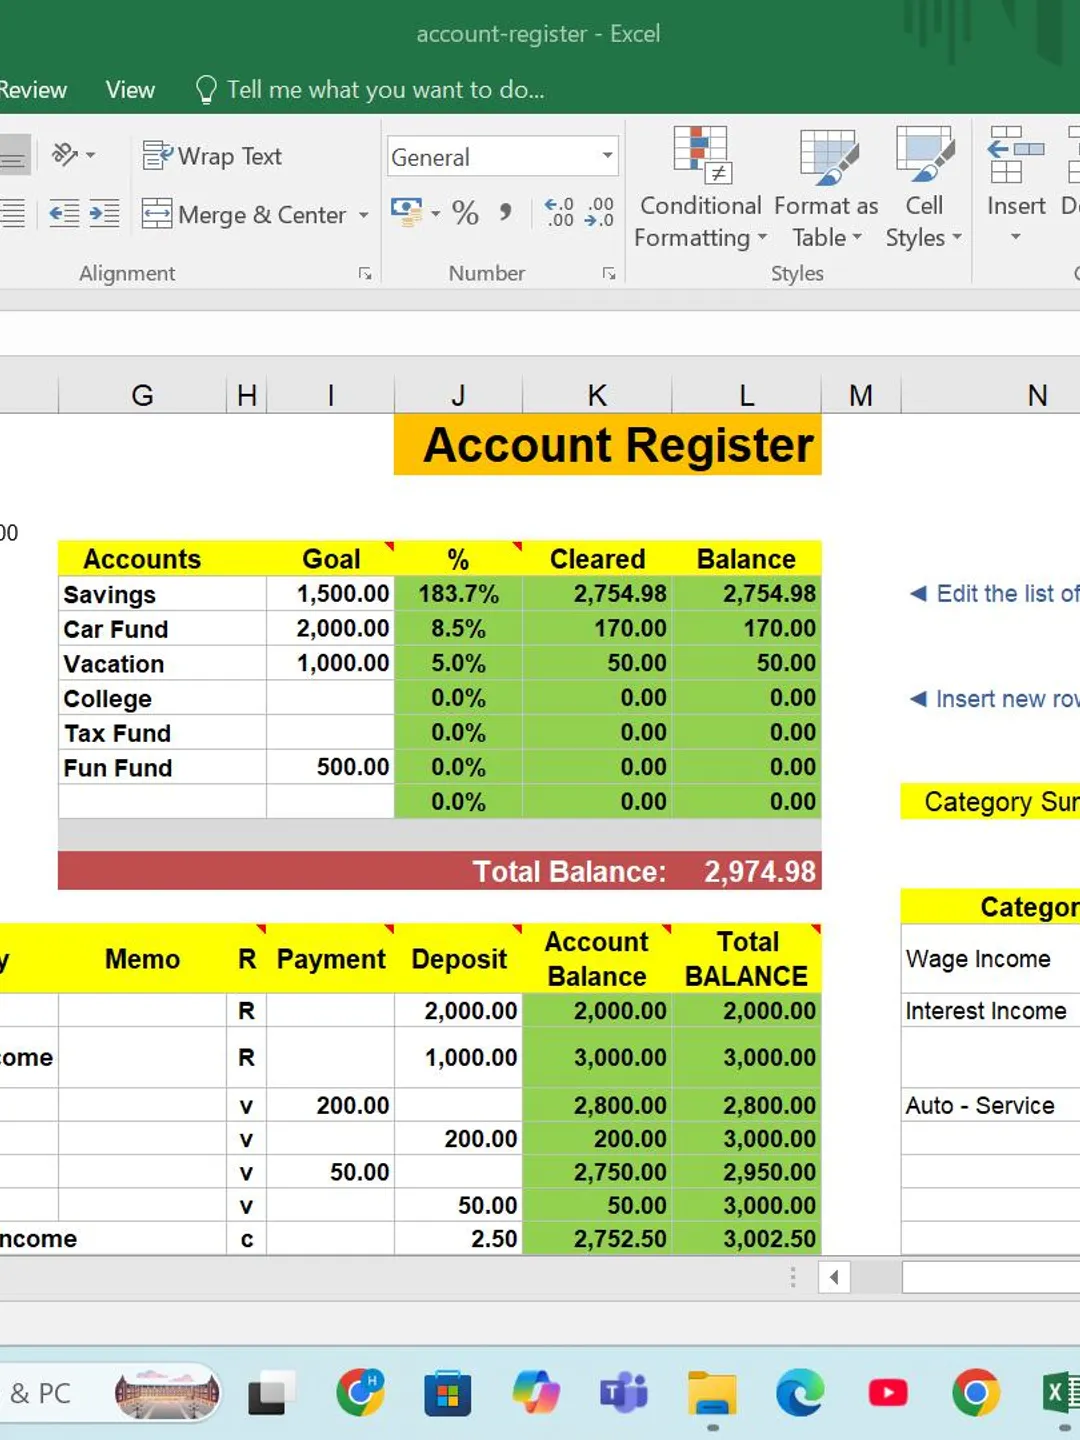Apply the Accounting Number Format

(x=406, y=212)
